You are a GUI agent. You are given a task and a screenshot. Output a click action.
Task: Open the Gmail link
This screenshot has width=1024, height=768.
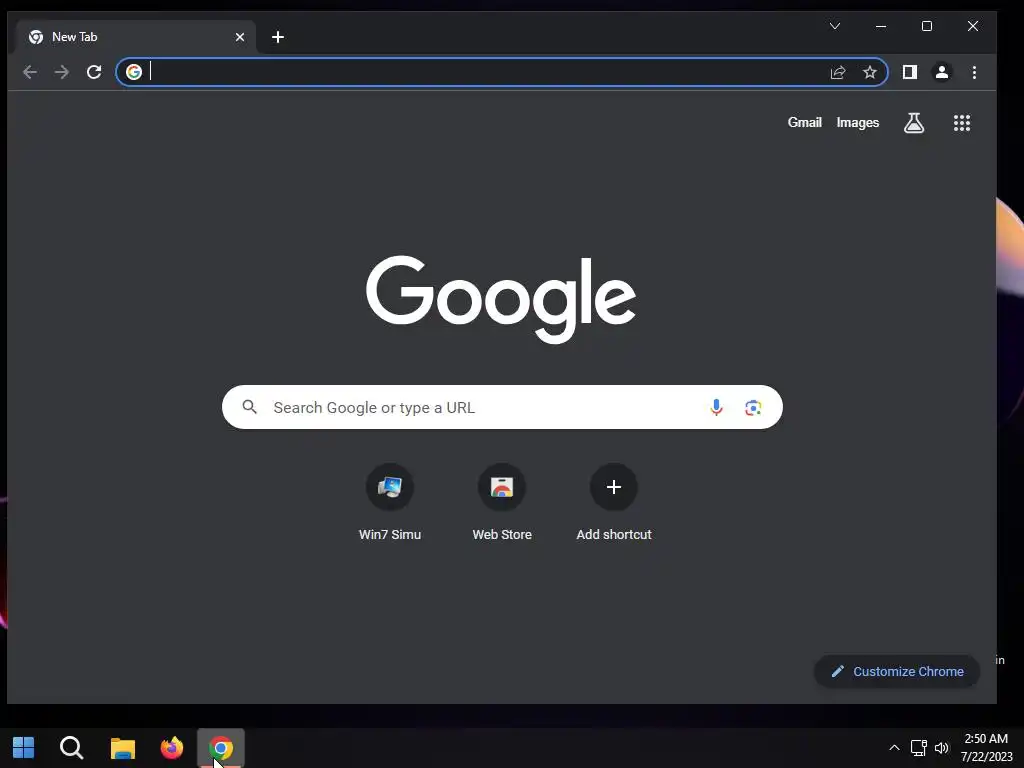pyautogui.click(x=804, y=123)
